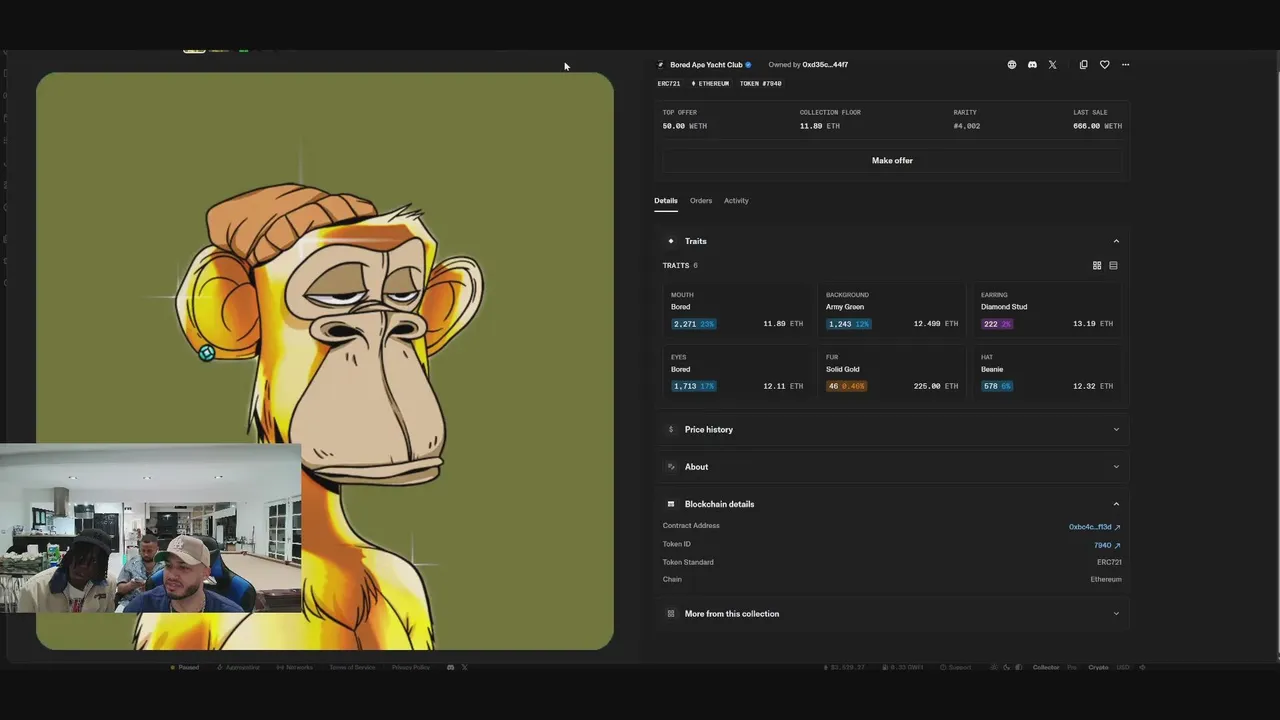Open Privacy Policy in the footer

[411, 667]
